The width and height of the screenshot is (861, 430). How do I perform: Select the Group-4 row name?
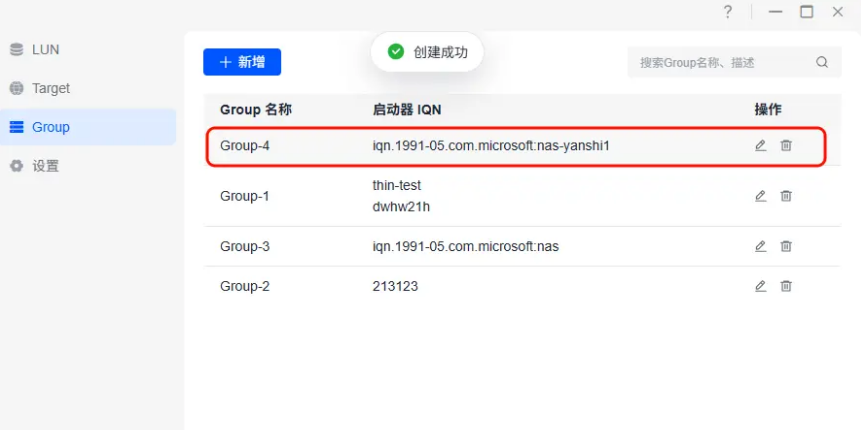(245, 146)
